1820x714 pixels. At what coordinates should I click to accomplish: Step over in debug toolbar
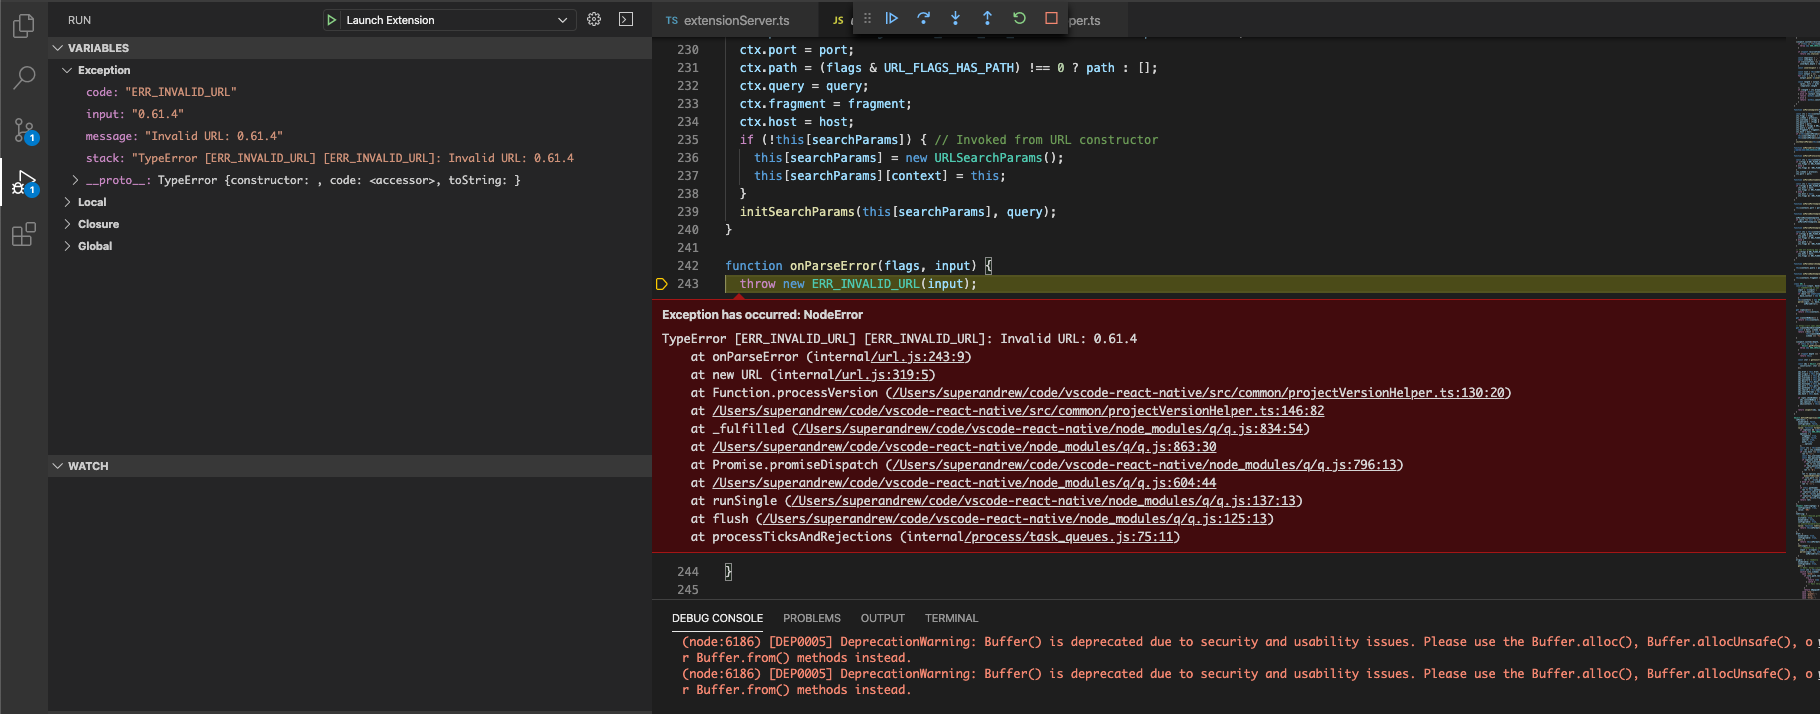click(924, 18)
